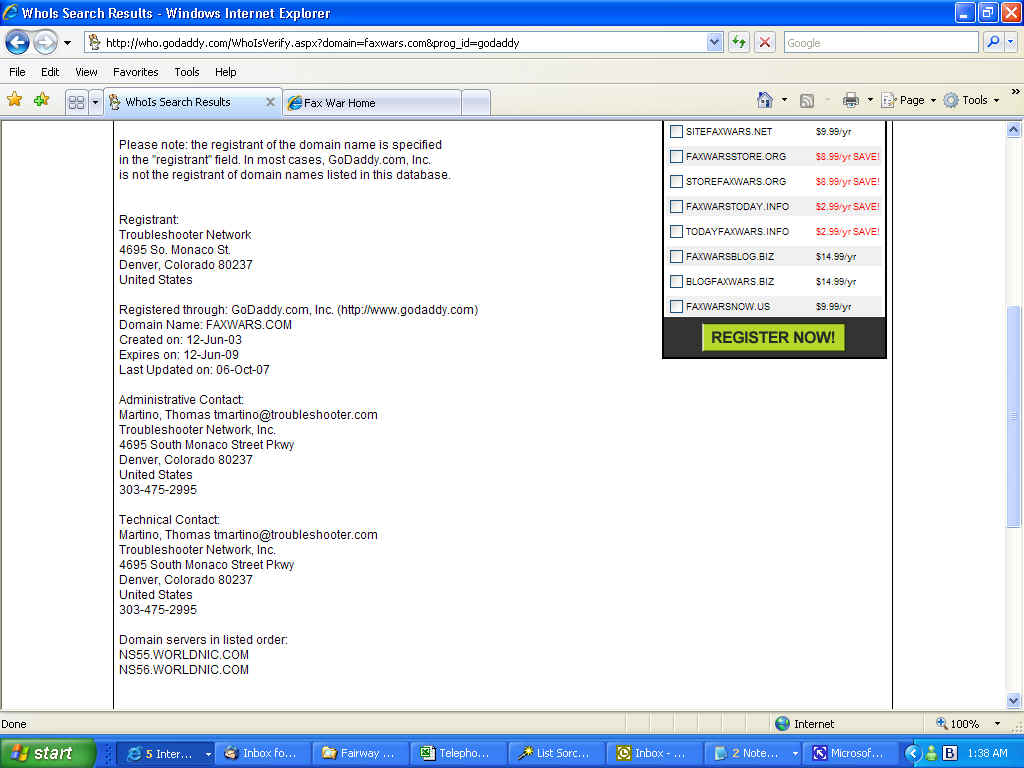Close the WhoIs Search Results tab

click(x=270, y=103)
